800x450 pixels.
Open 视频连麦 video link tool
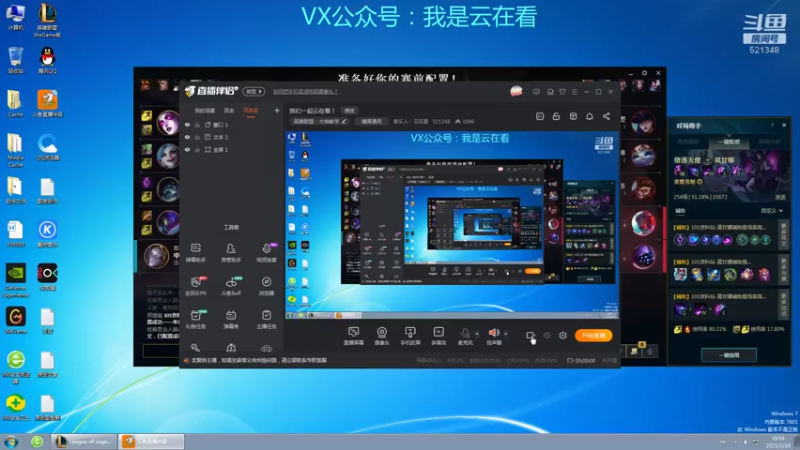coord(266,253)
